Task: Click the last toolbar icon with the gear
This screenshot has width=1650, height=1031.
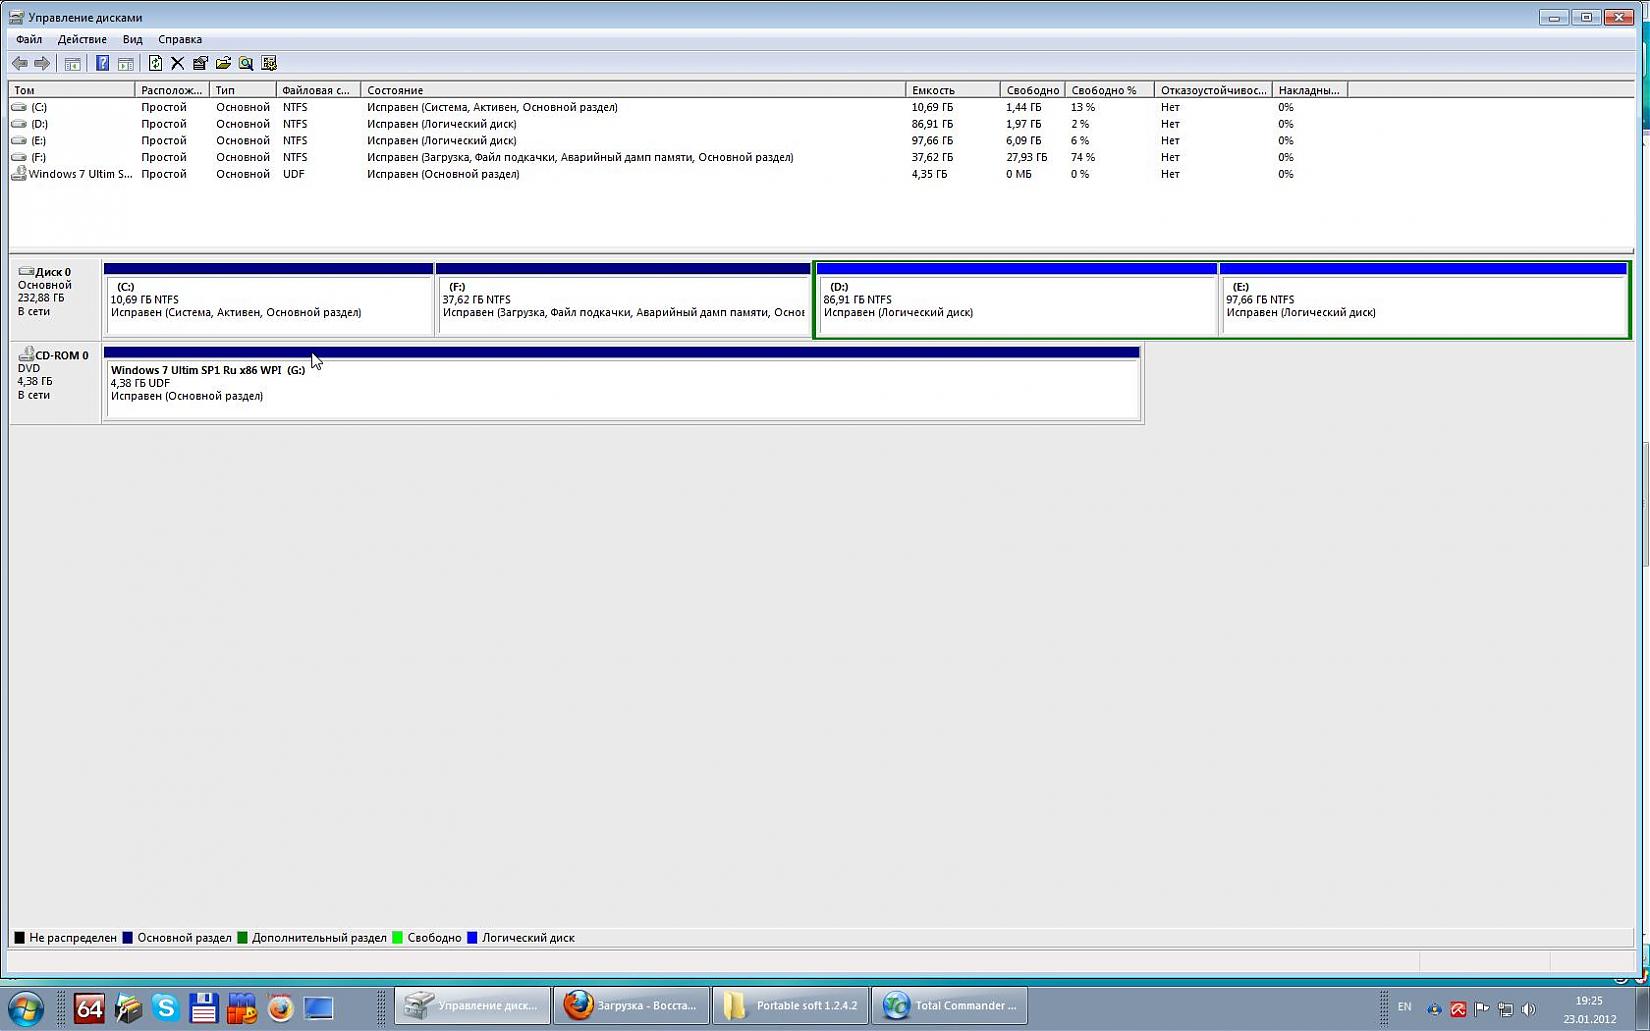Action: 269,63
